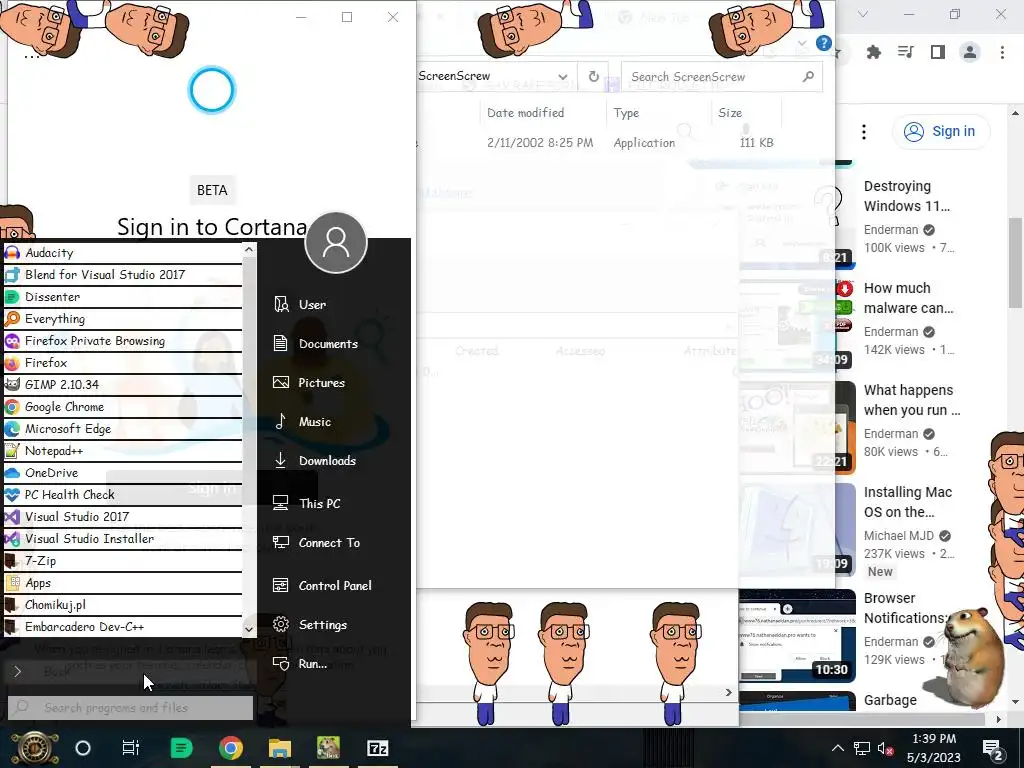Click Sign in on YouTube

coord(941,131)
